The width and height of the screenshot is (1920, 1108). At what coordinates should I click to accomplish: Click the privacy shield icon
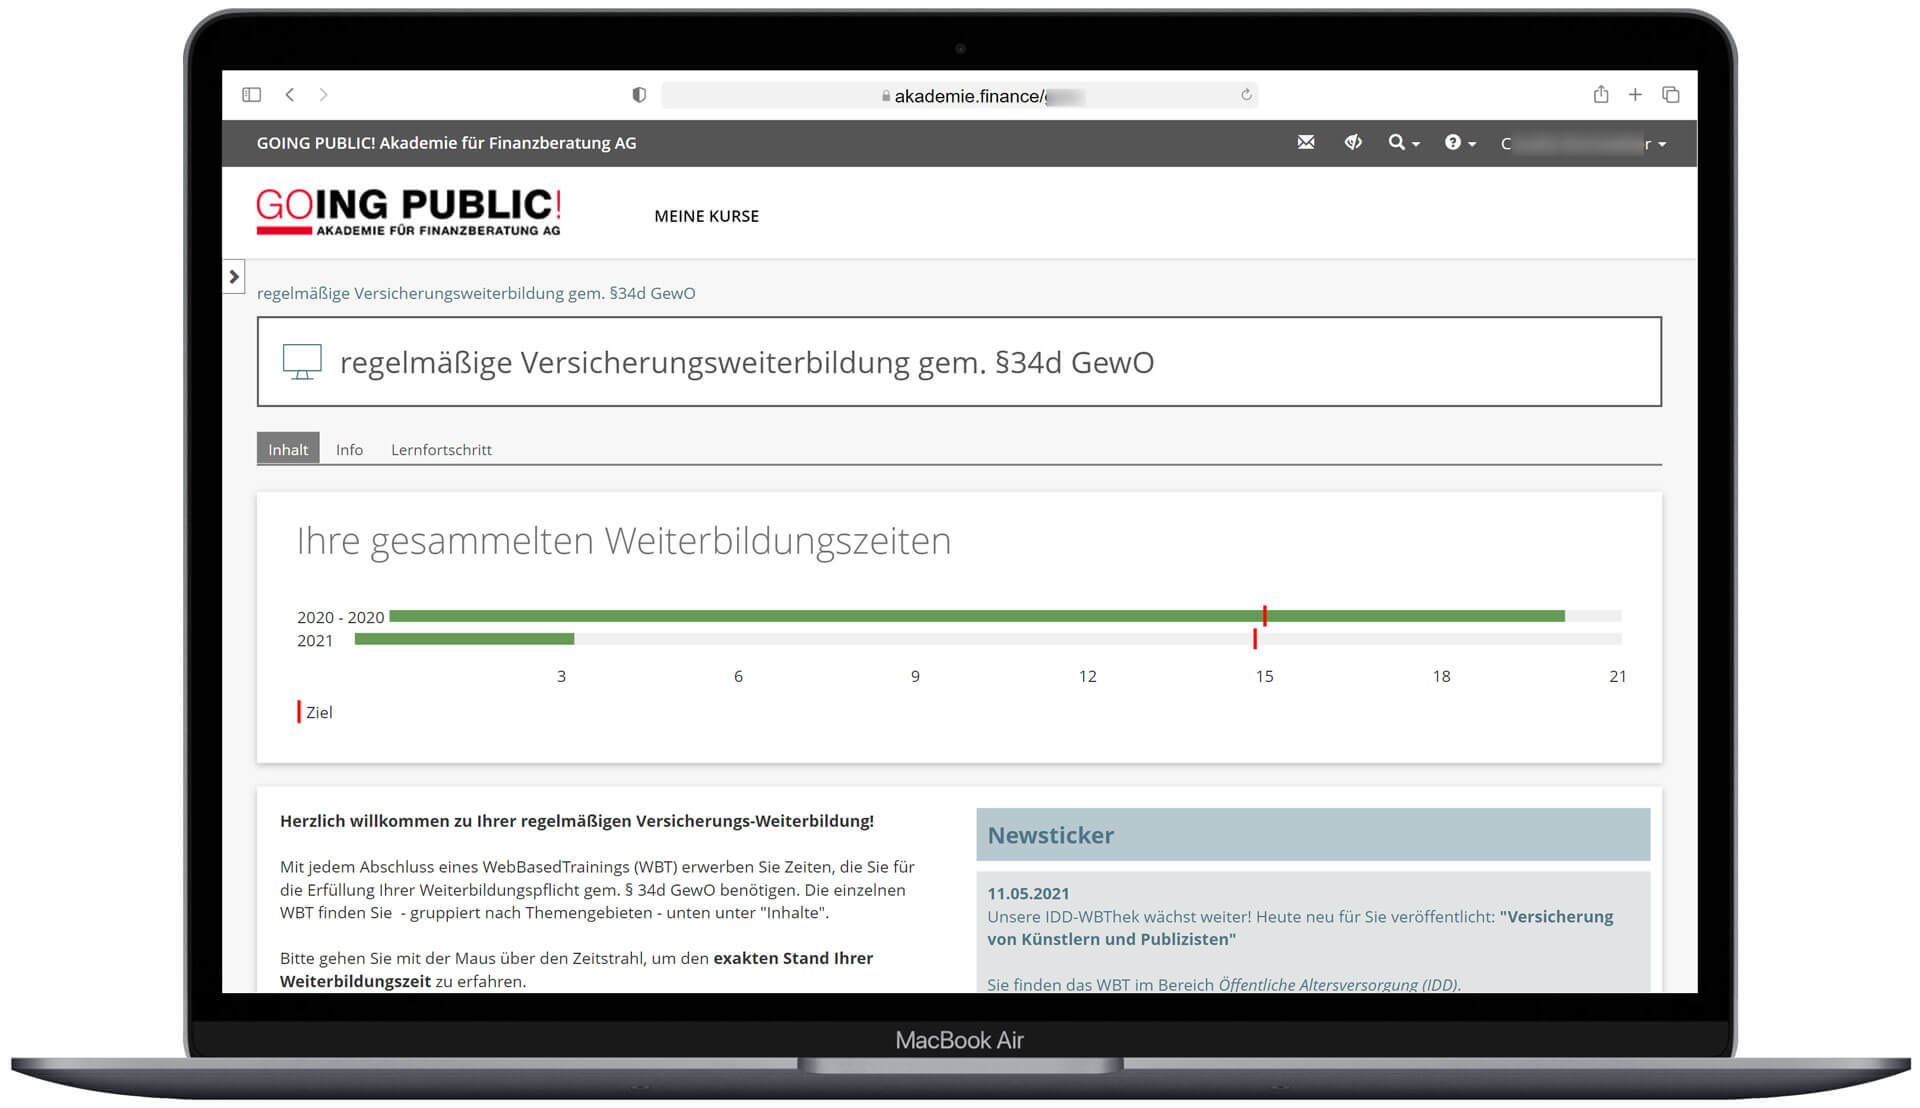click(639, 95)
